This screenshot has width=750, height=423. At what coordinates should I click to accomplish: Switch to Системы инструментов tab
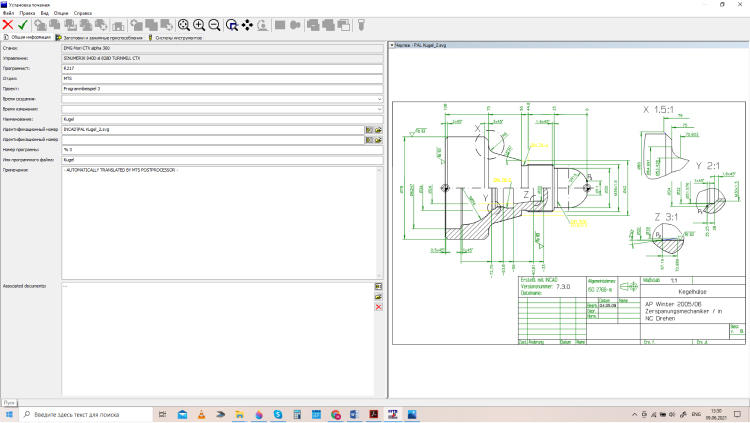click(x=175, y=37)
